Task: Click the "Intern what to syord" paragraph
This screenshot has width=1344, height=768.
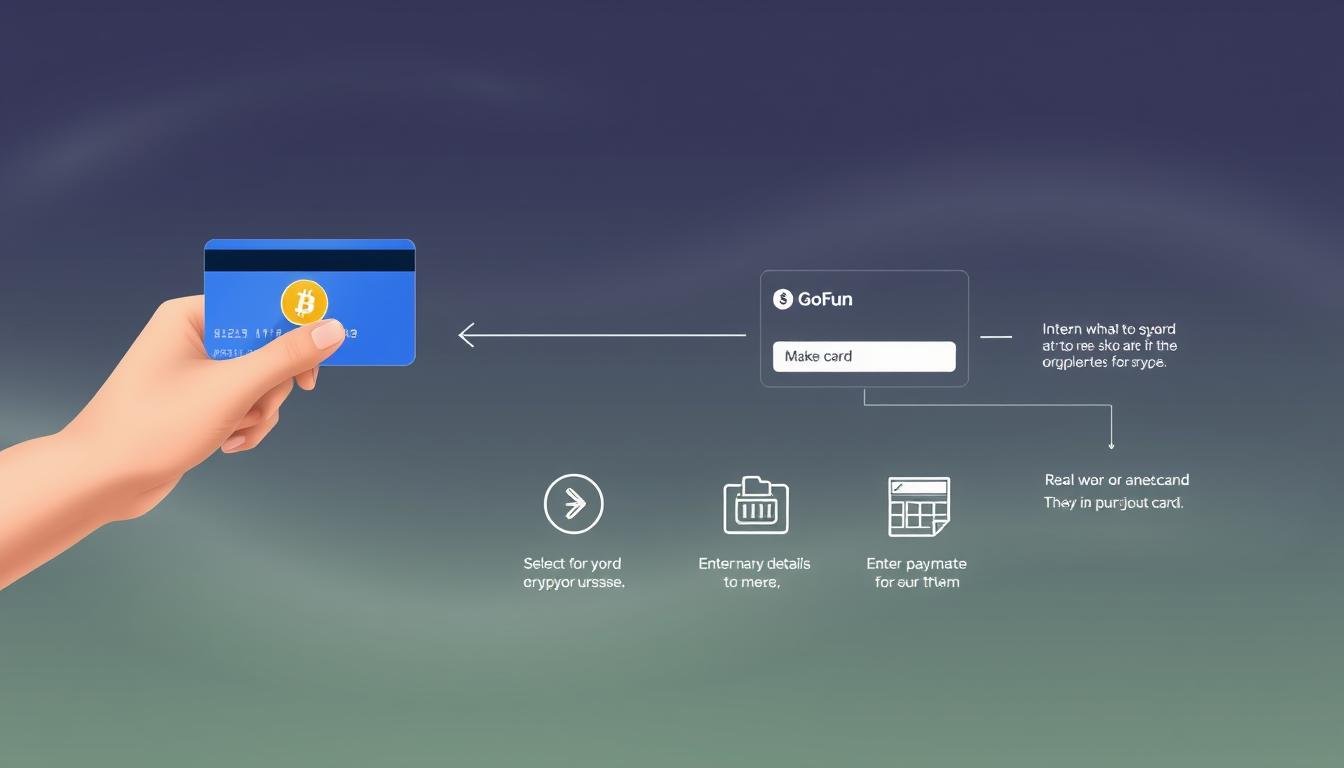Action: click(1109, 345)
